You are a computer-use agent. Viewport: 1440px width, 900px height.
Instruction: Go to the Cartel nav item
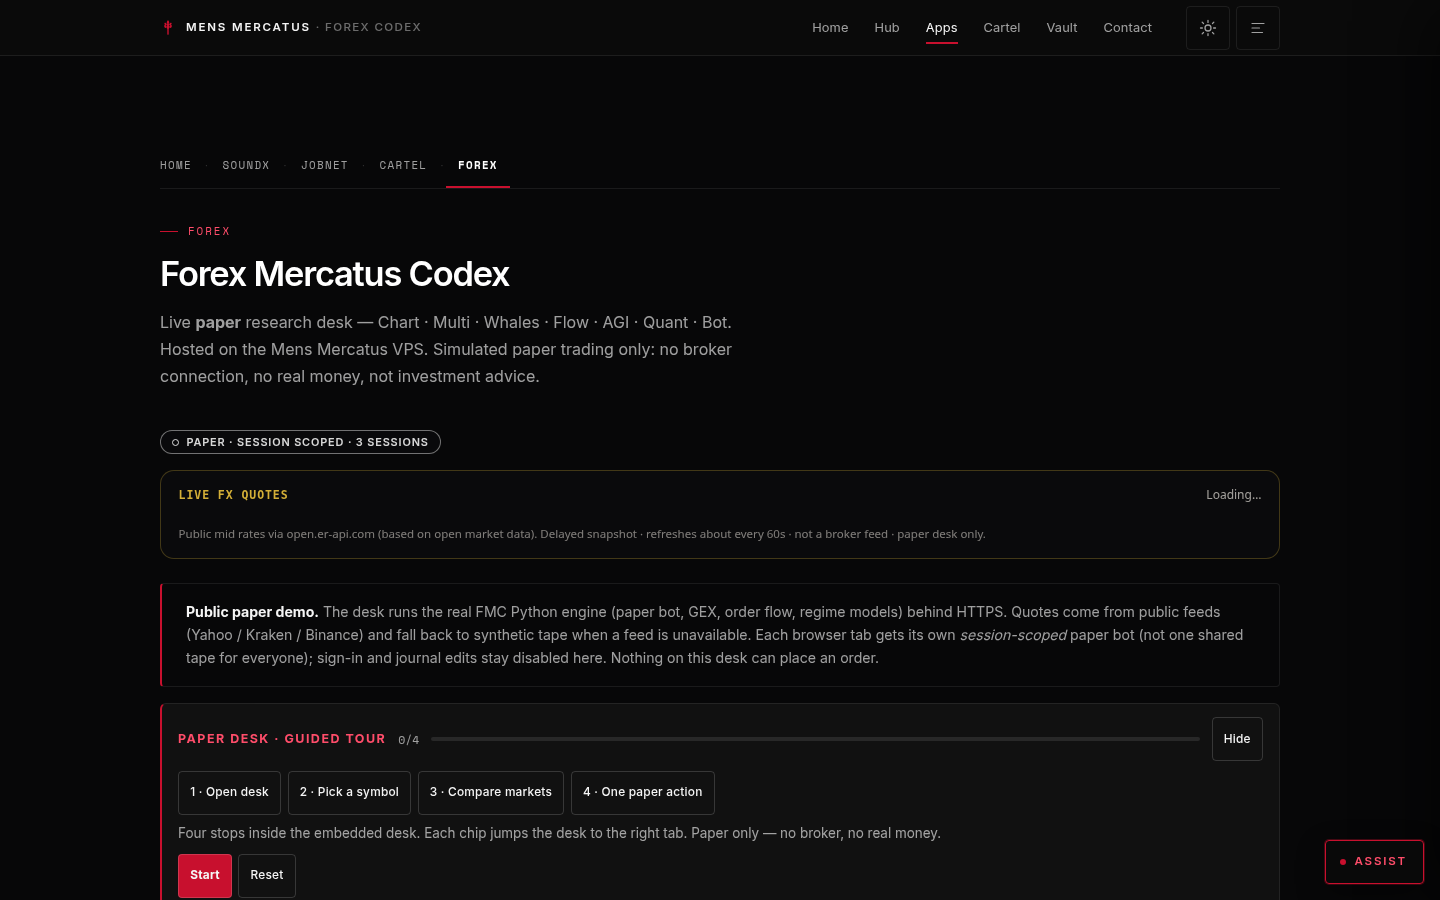[1001, 28]
